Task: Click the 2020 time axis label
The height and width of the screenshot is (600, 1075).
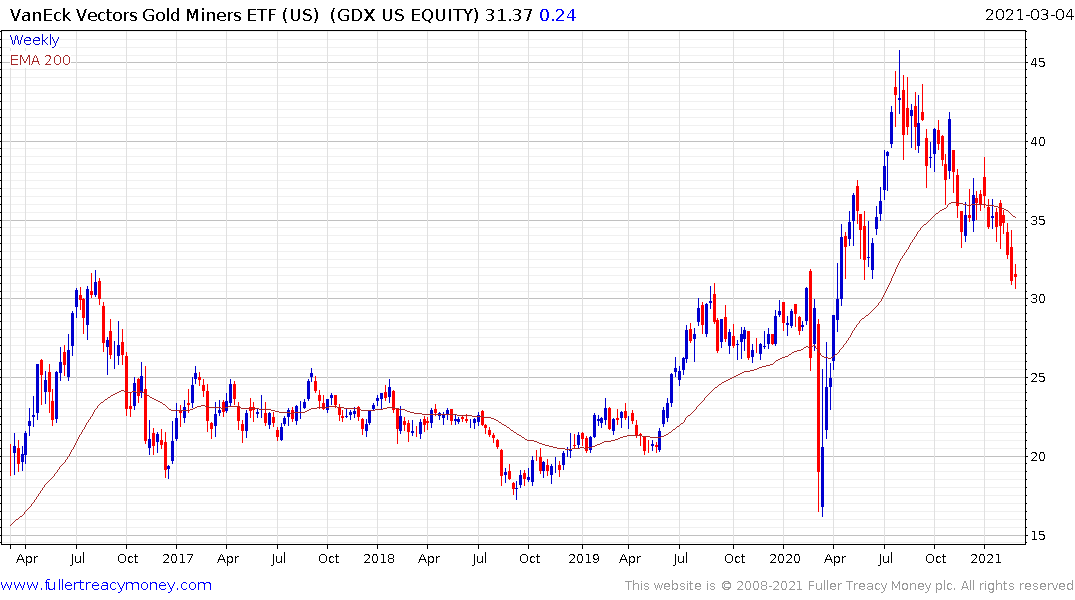Action: (x=784, y=558)
